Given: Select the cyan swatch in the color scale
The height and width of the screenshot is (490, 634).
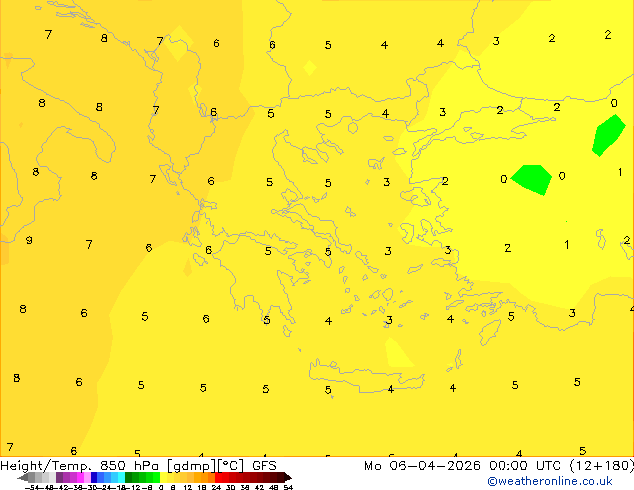Looking at the screenshot, I should click(121, 477).
